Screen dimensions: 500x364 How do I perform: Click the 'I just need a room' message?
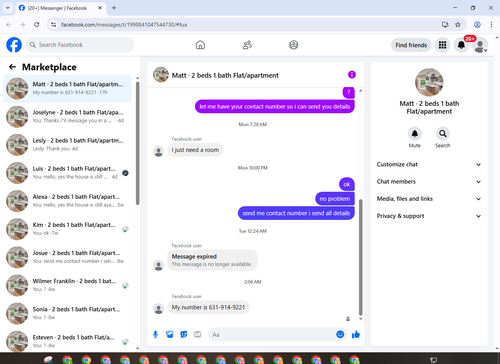pos(195,150)
